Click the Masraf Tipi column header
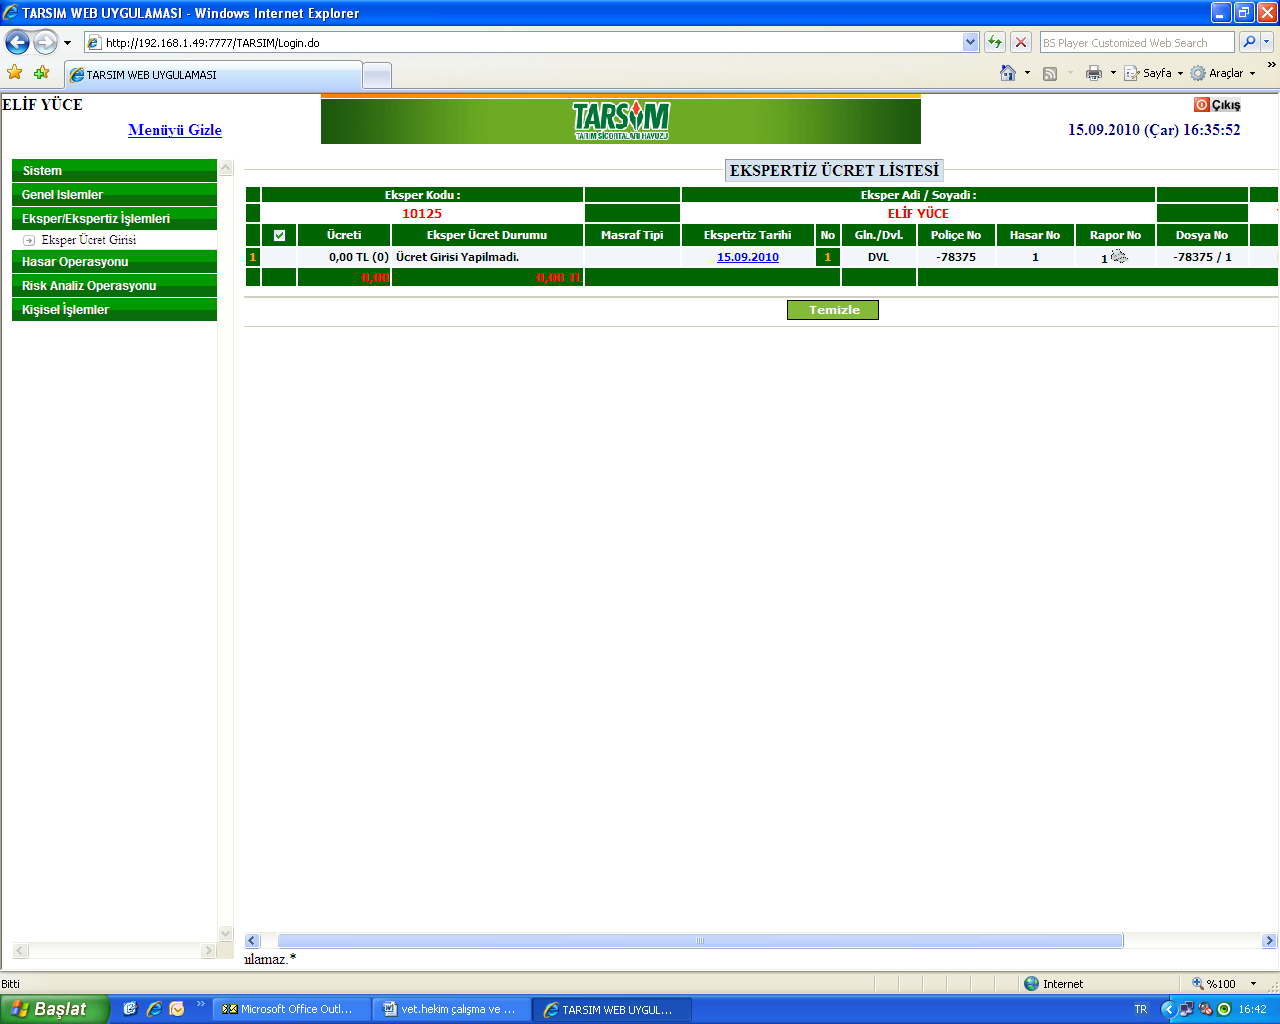Screen dimensions: 1280x1024 (x=632, y=235)
